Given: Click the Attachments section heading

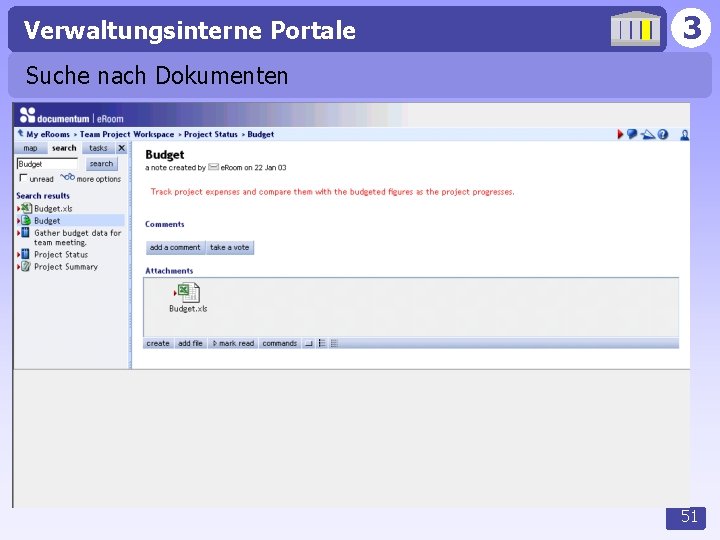Looking at the screenshot, I should pyautogui.click(x=169, y=270).
